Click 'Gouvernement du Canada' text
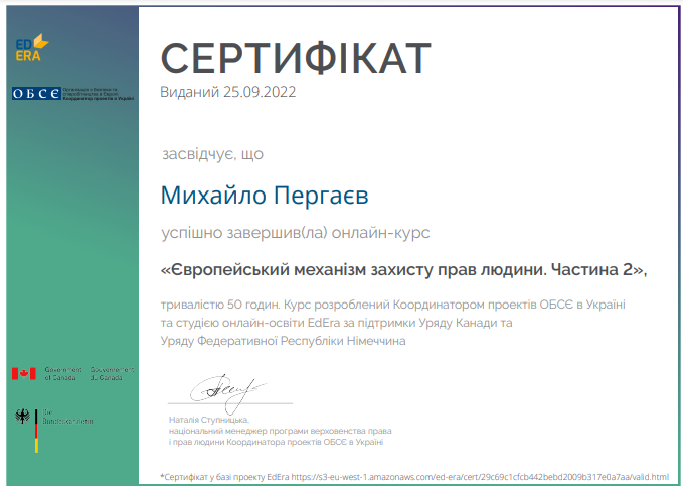 click(x=112, y=374)
